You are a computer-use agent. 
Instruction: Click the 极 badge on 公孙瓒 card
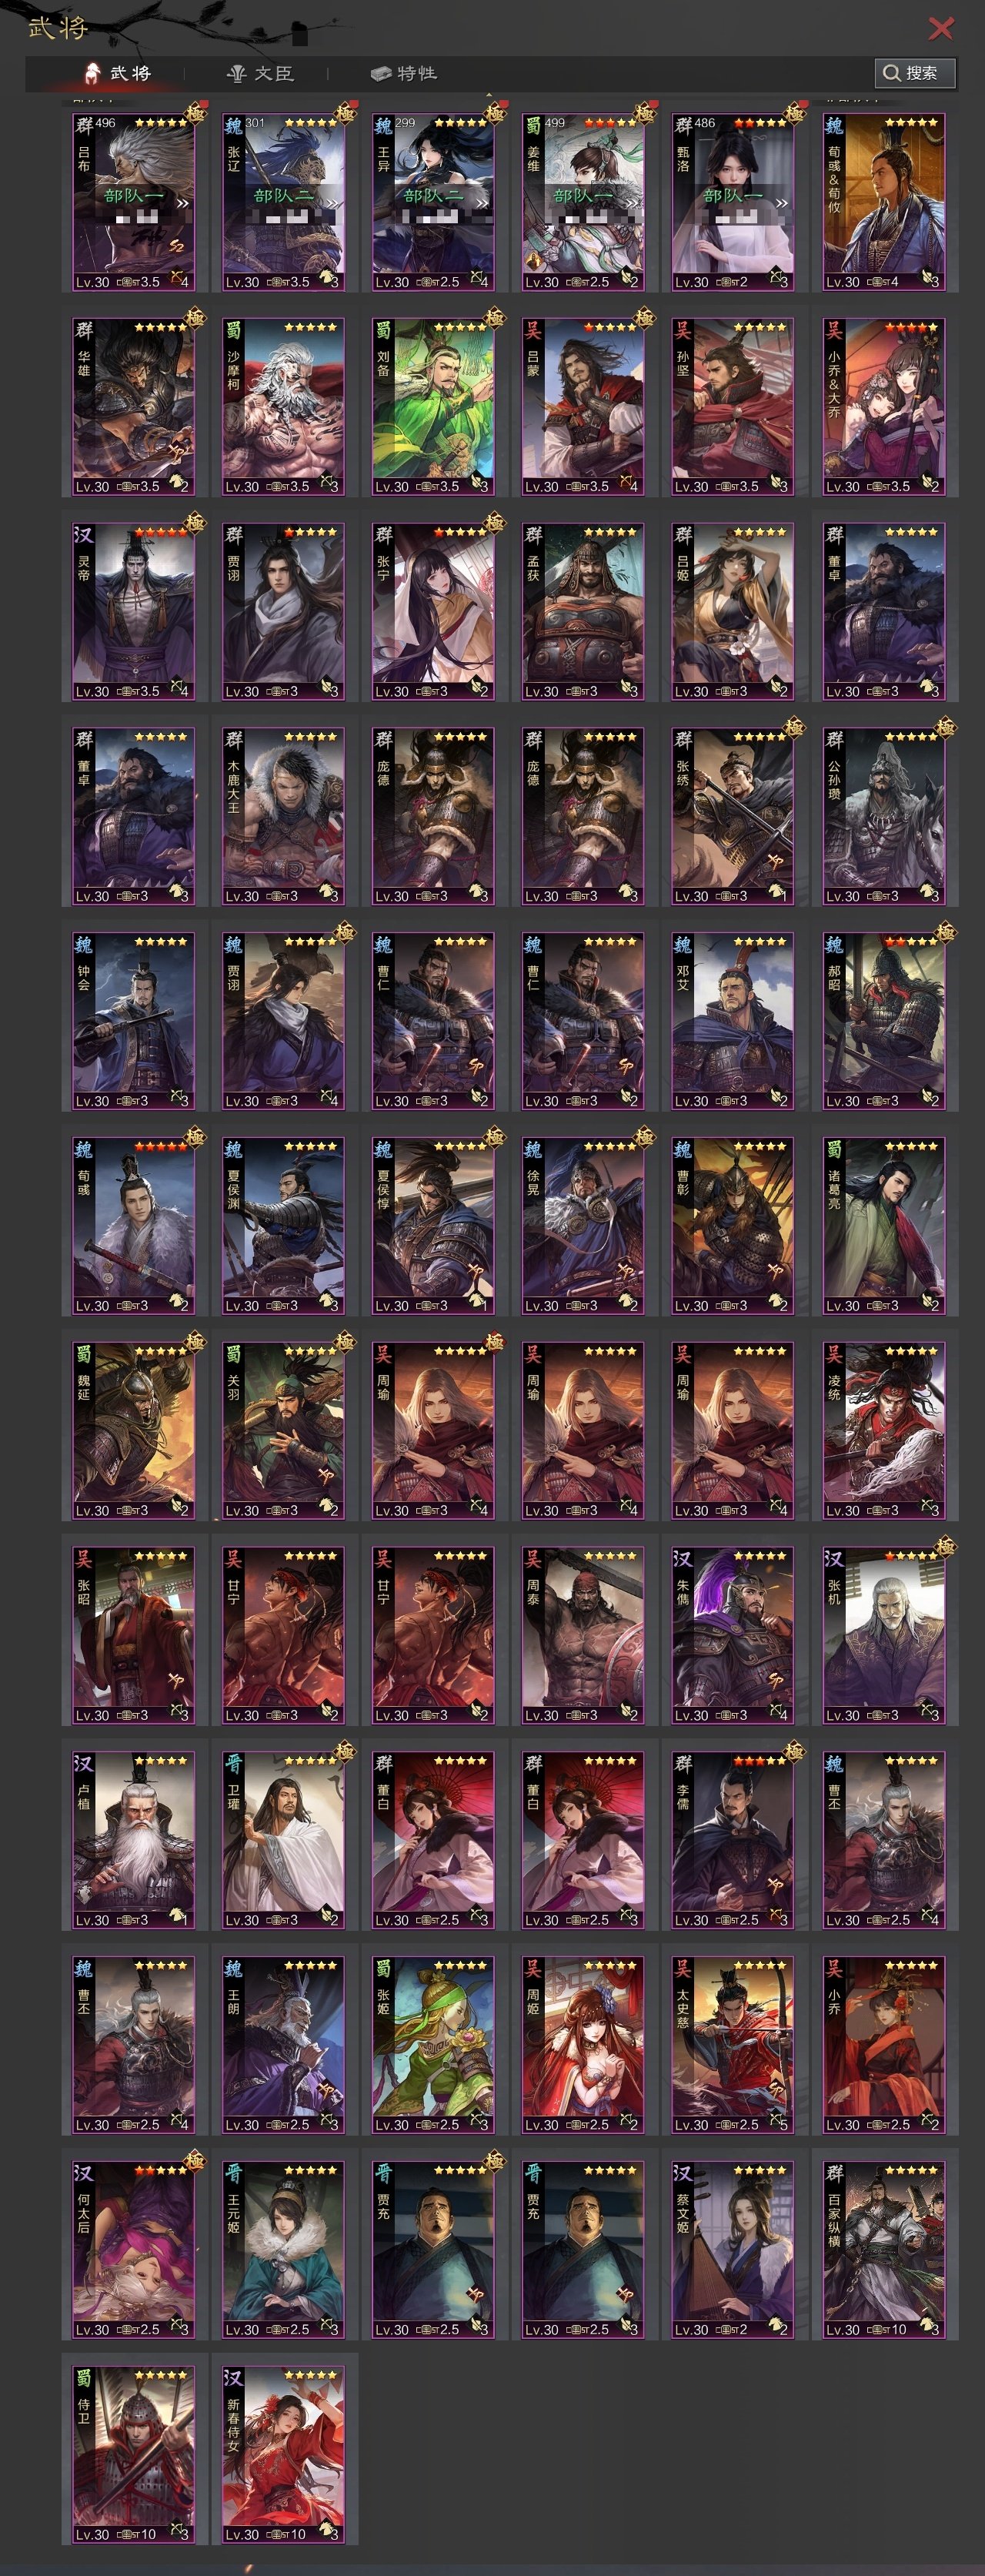(x=945, y=727)
